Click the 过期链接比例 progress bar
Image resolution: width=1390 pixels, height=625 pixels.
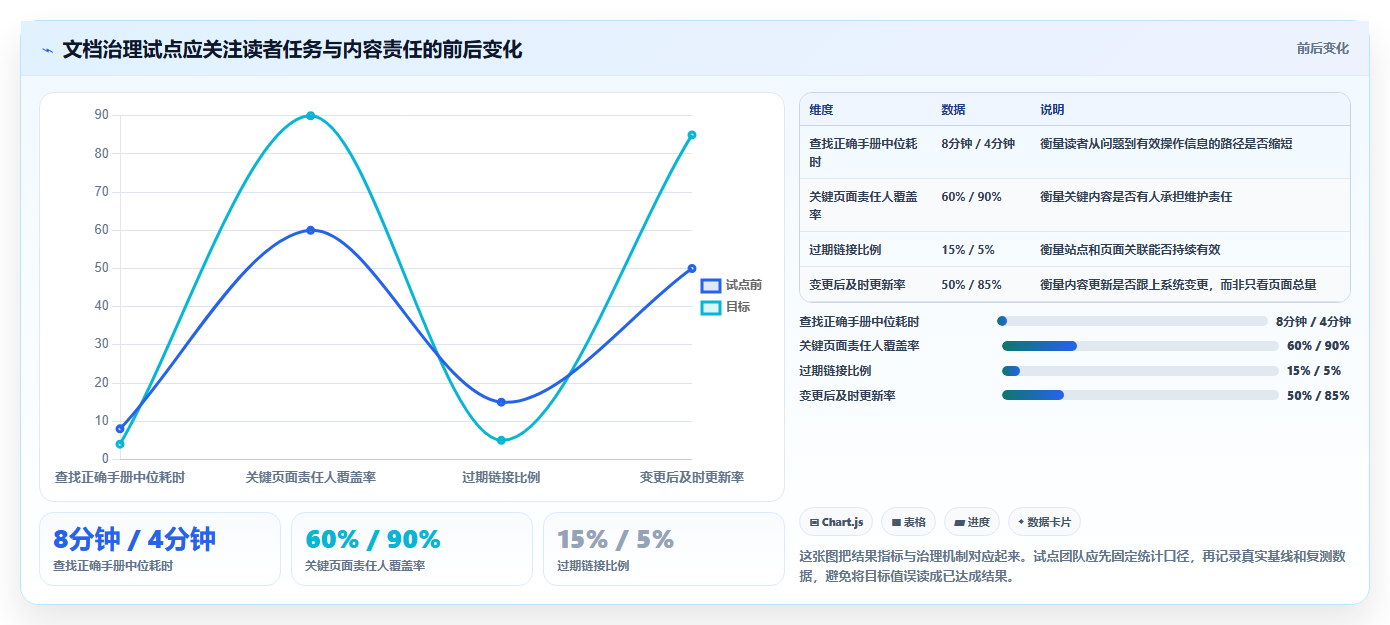click(x=1140, y=371)
